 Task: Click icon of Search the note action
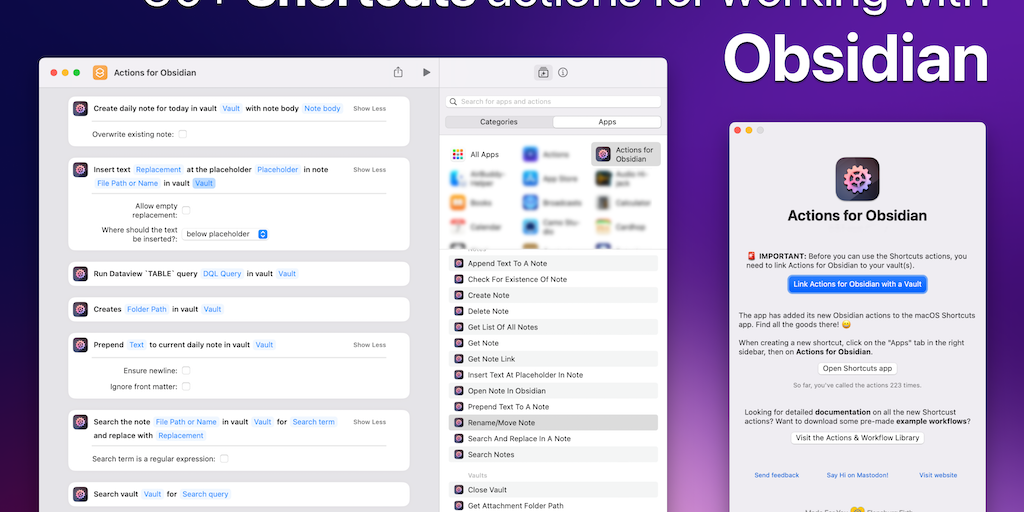pyautogui.click(x=80, y=422)
